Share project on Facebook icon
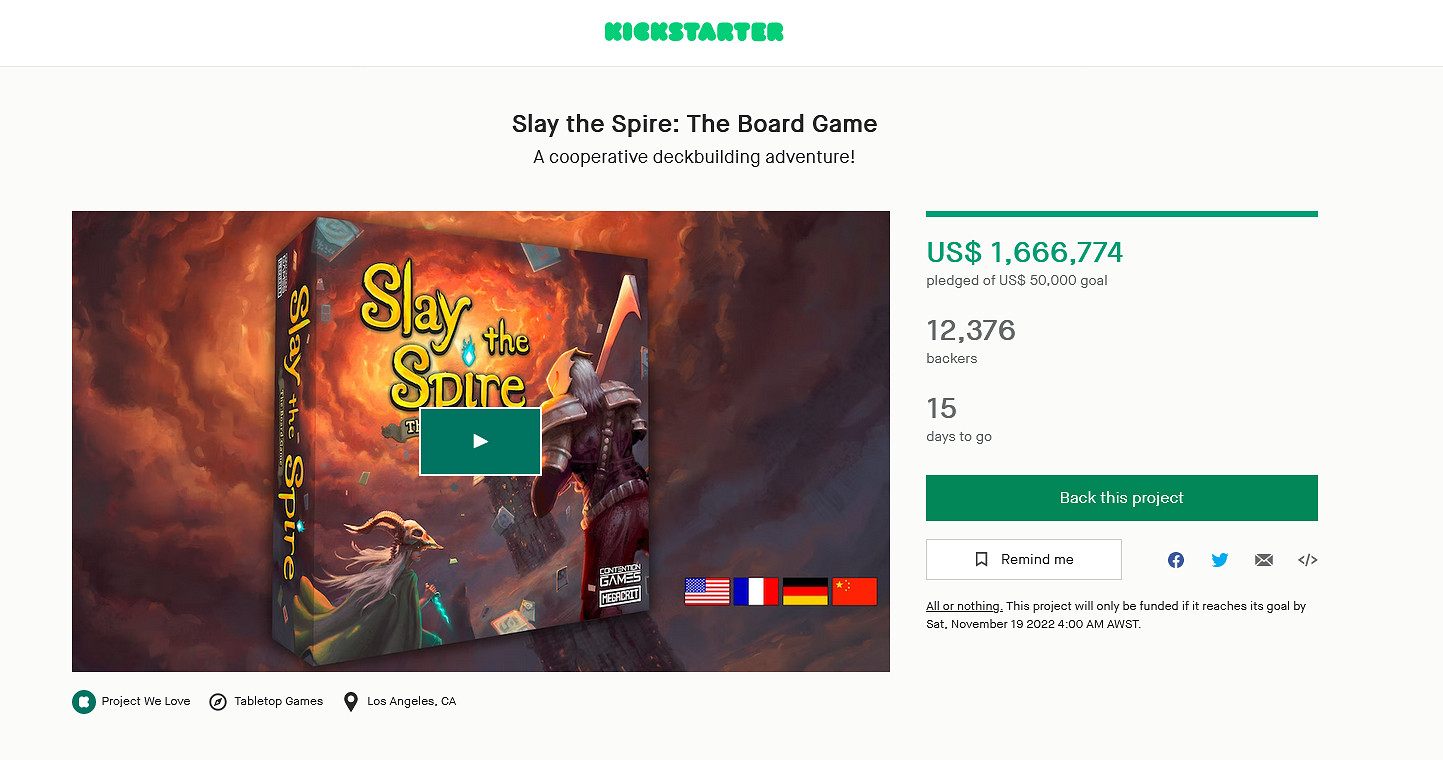The image size is (1443, 760). 1176,560
